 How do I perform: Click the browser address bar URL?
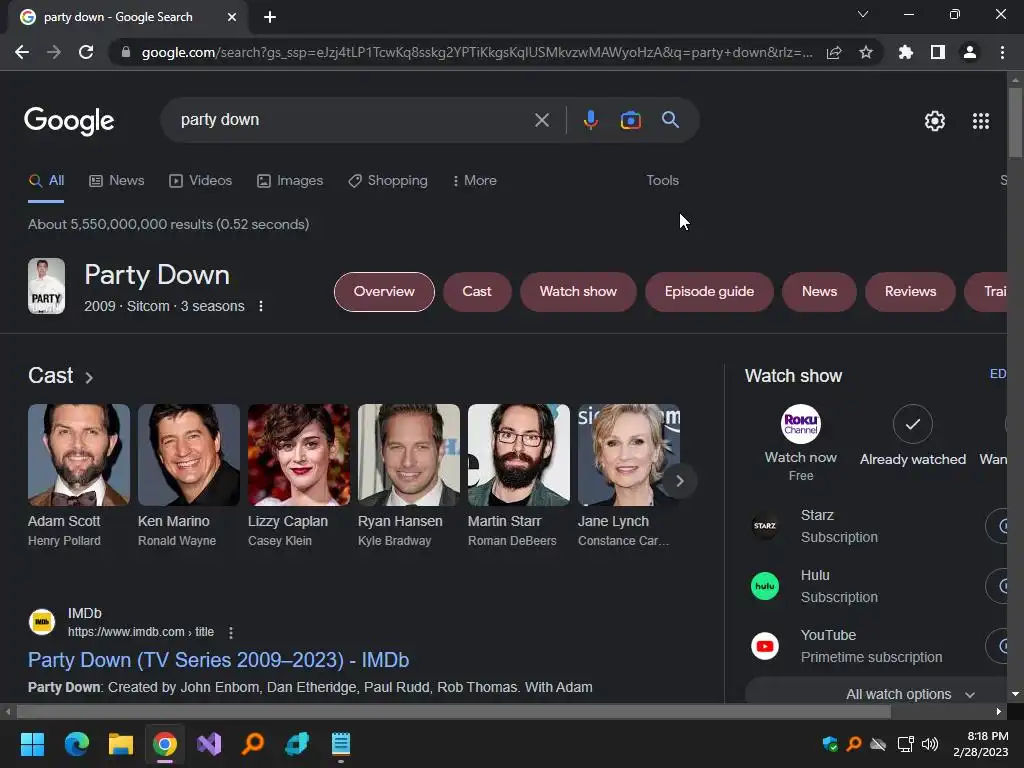coord(477,52)
